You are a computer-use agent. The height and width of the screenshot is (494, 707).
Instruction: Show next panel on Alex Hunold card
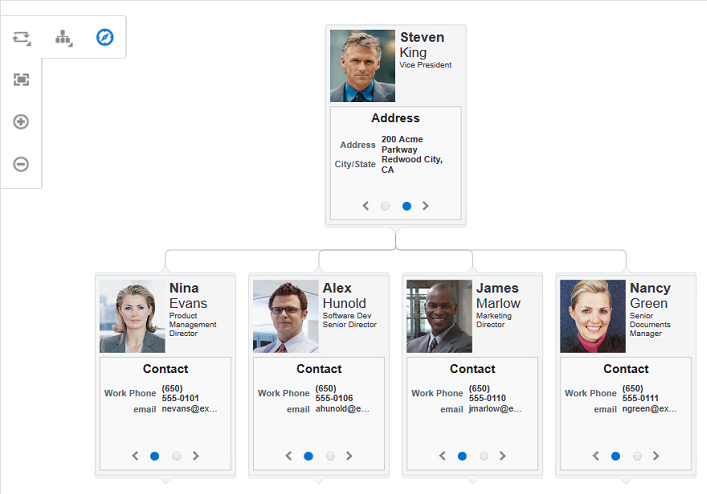(x=349, y=456)
